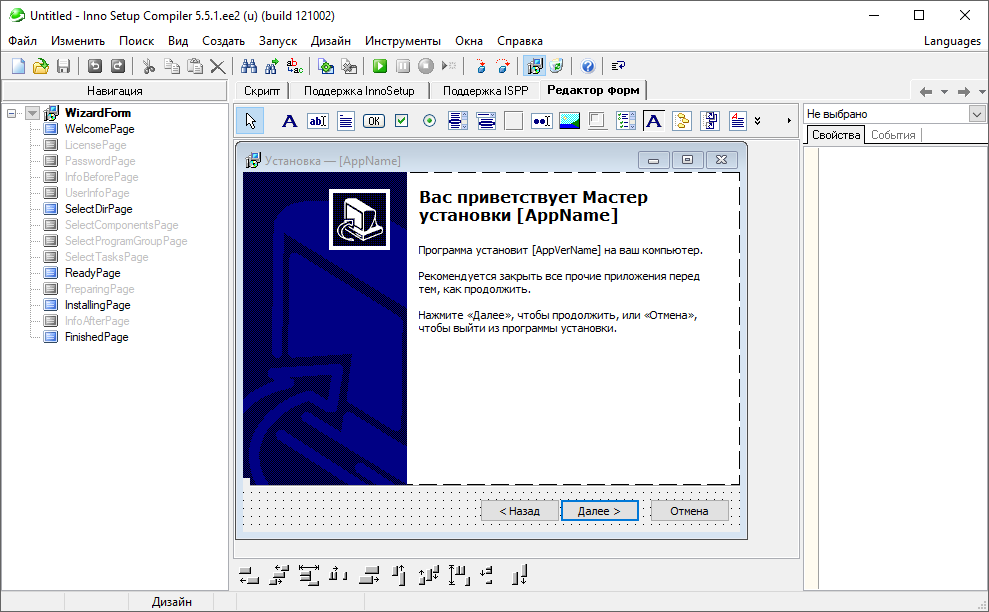The image size is (989, 612).
Task: Select the Edit box 'ab' component tool
Action: click(x=317, y=121)
